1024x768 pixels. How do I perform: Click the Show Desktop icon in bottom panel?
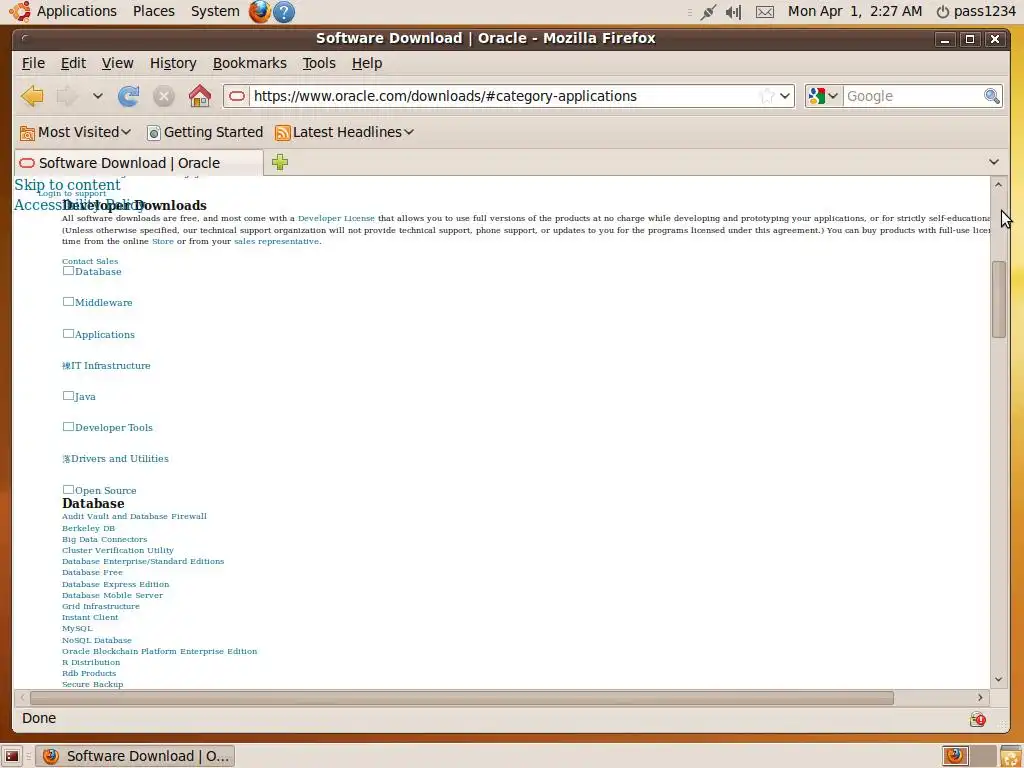click(x=12, y=756)
